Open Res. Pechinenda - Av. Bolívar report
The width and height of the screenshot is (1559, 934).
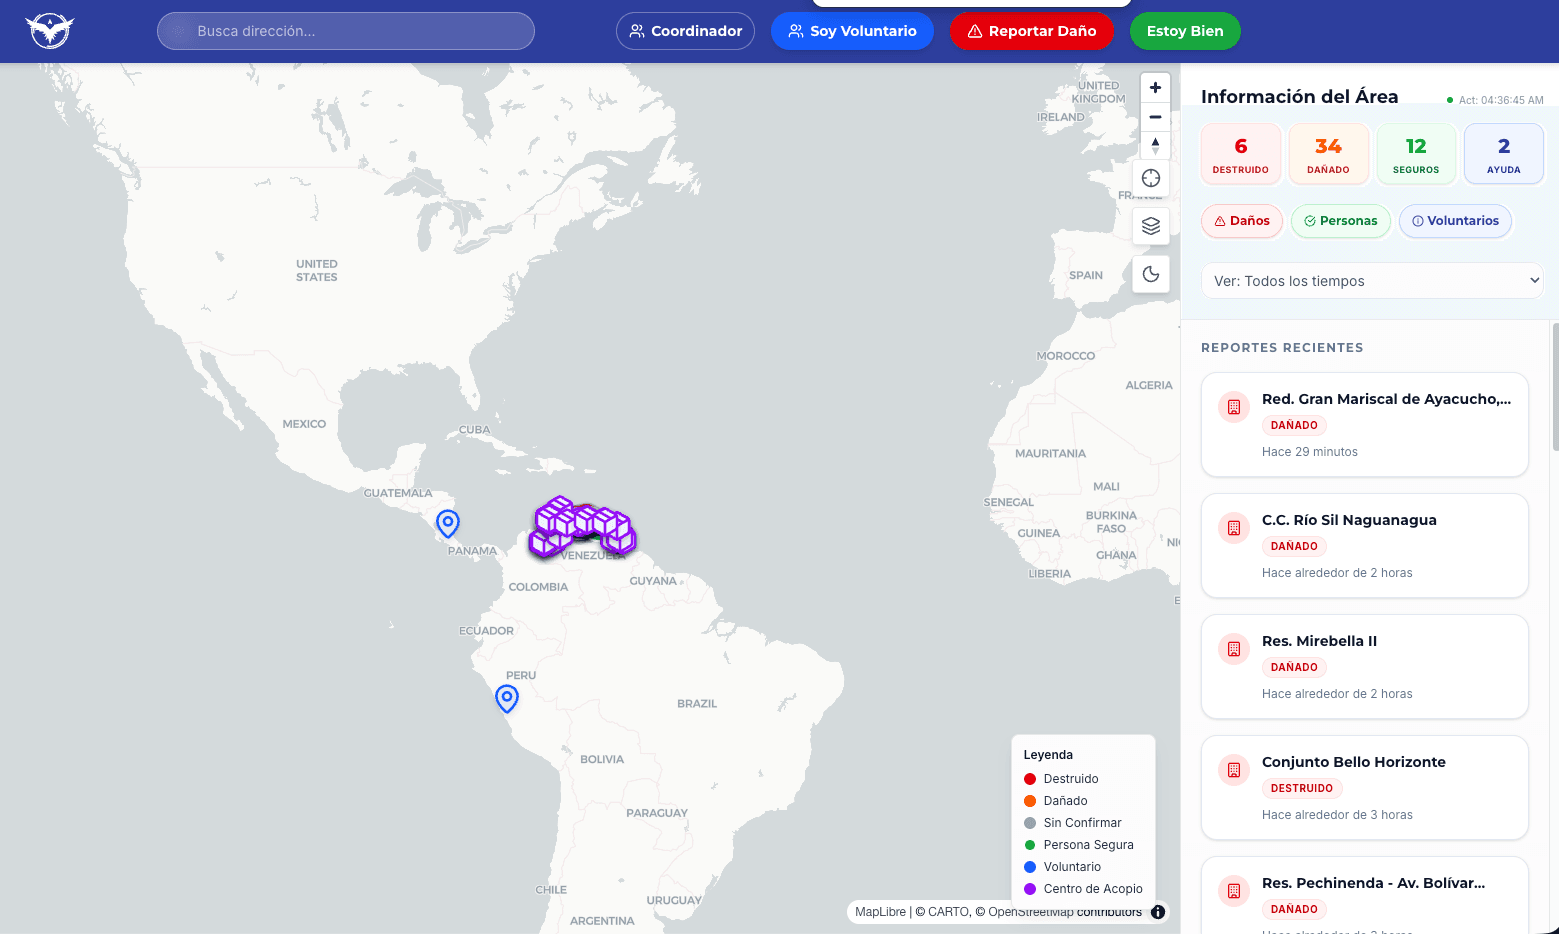[1365, 895]
